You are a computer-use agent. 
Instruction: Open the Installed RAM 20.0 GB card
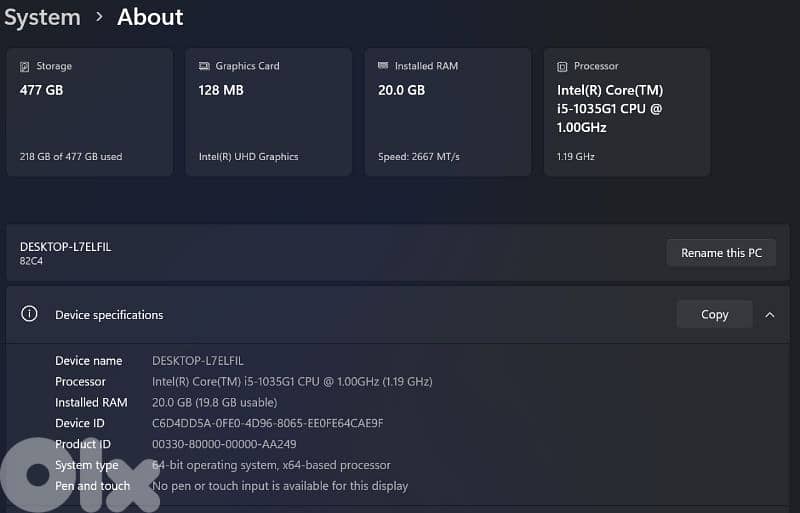[447, 112]
